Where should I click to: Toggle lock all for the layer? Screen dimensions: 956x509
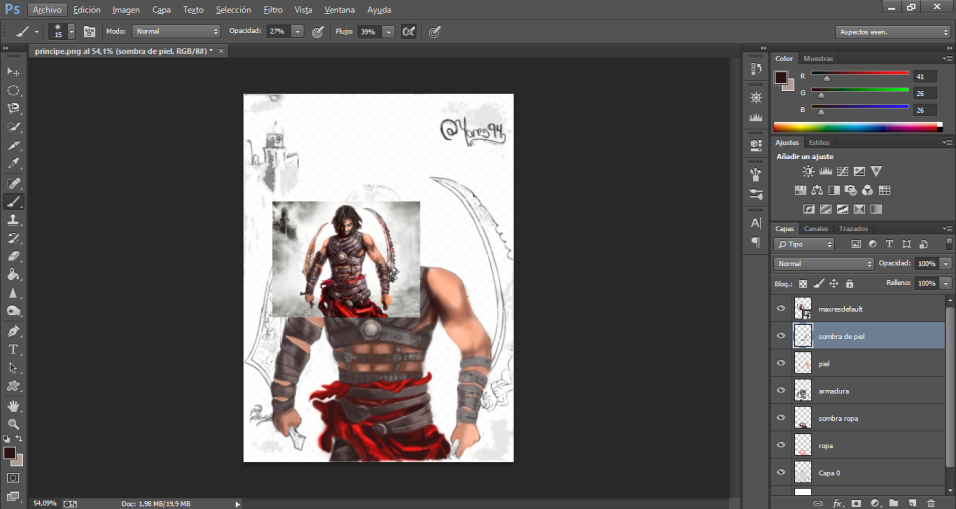850,284
